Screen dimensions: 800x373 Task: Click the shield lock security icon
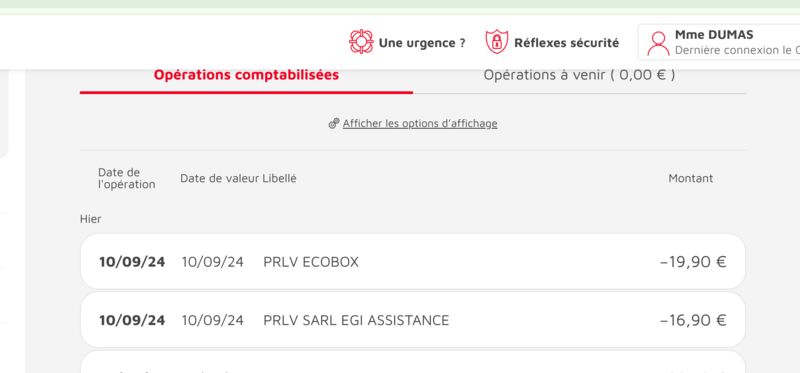click(496, 42)
